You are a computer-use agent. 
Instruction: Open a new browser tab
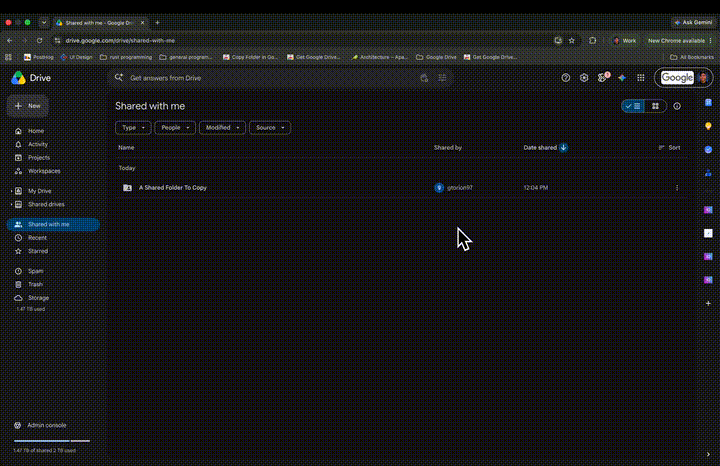158,22
